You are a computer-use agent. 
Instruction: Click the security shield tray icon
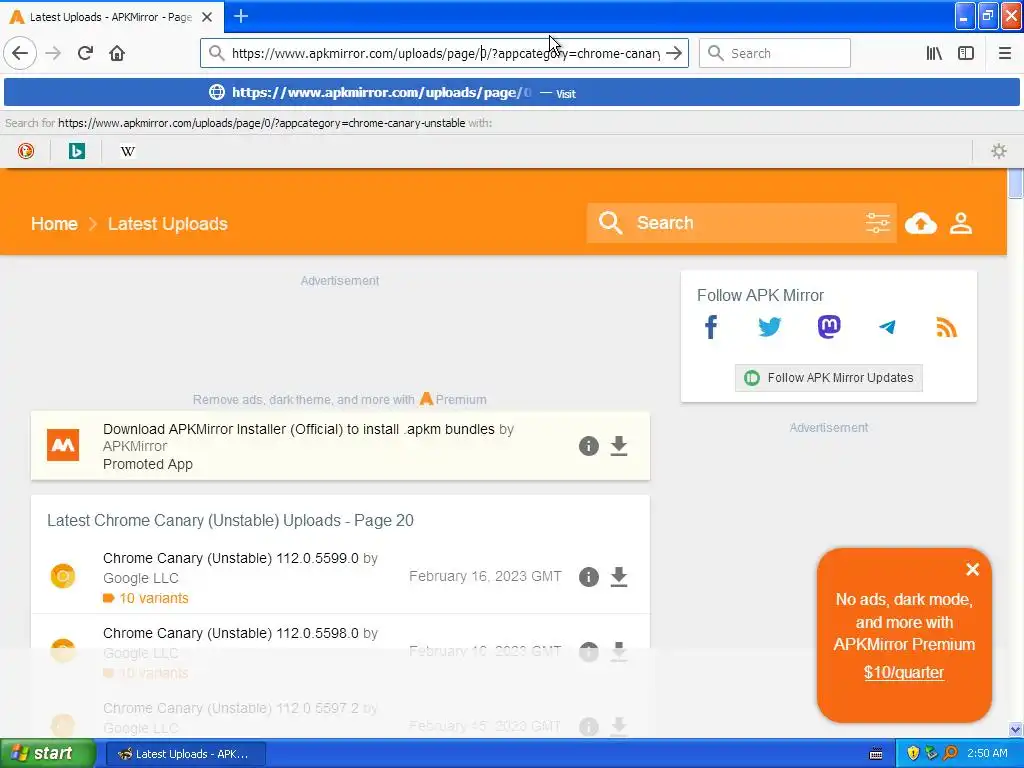click(x=912, y=754)
